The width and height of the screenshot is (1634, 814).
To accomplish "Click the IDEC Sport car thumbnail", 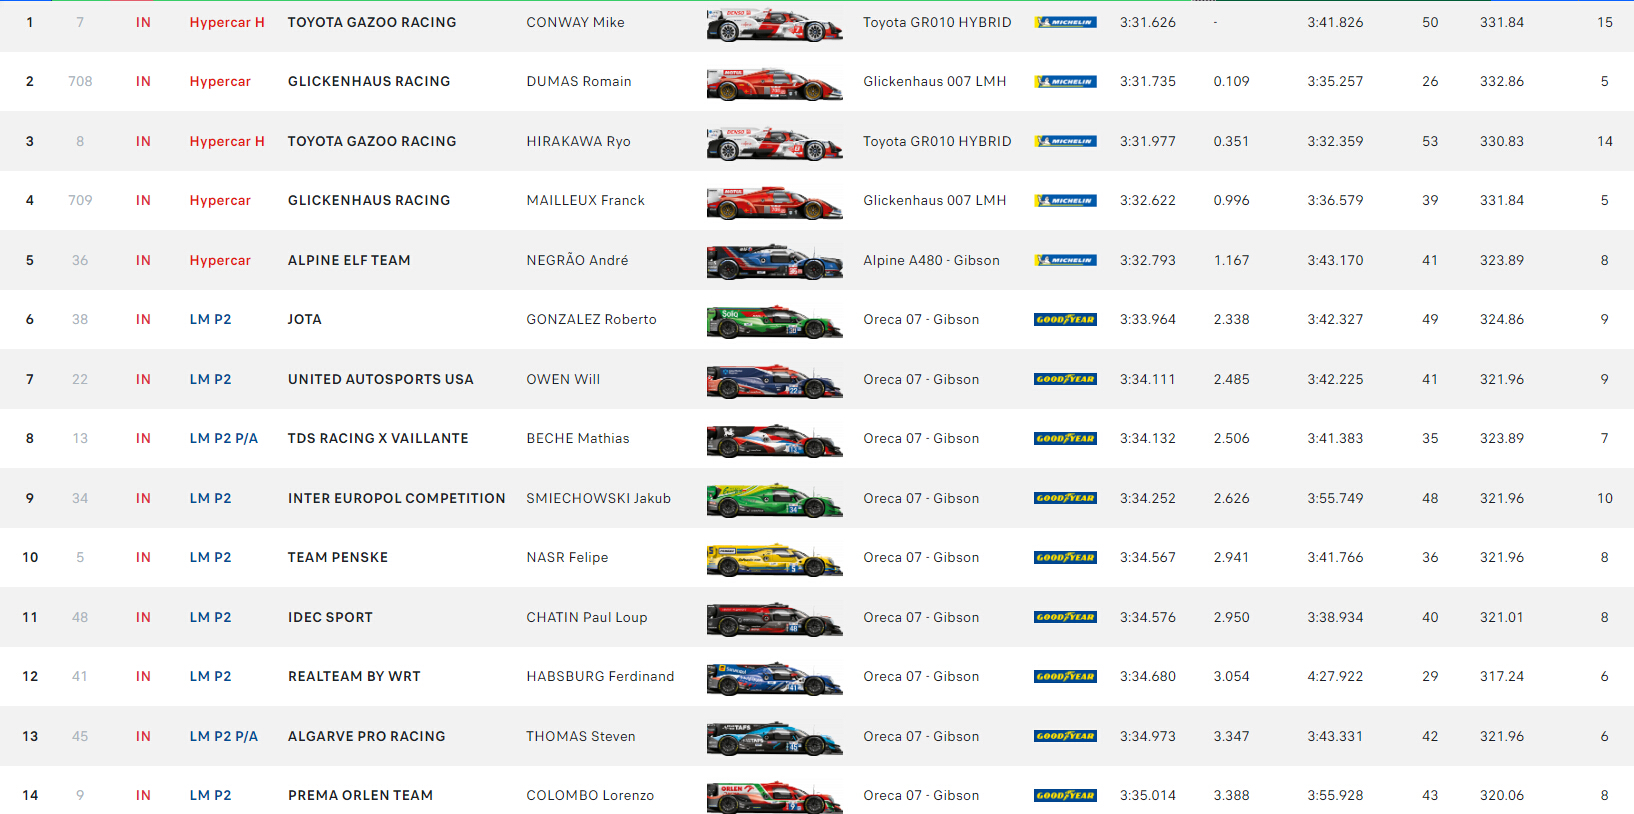I will pyautogui.click(x=774, y=619).
